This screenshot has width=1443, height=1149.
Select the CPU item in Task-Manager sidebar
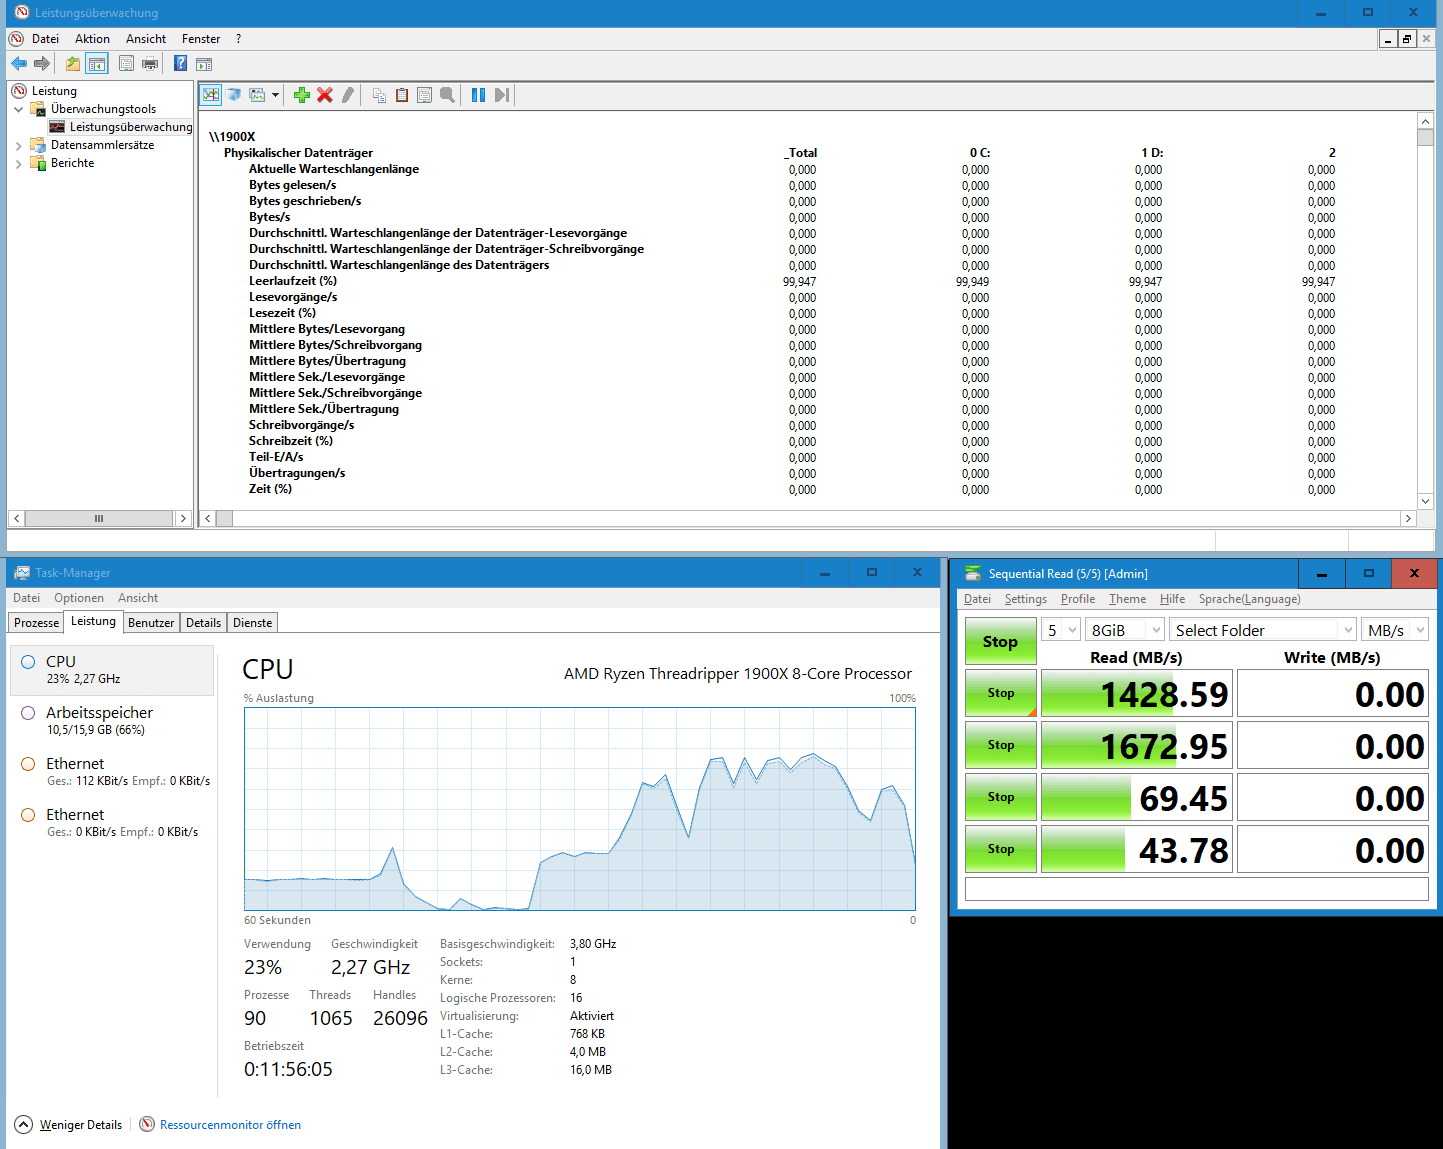tap(112, 670)
